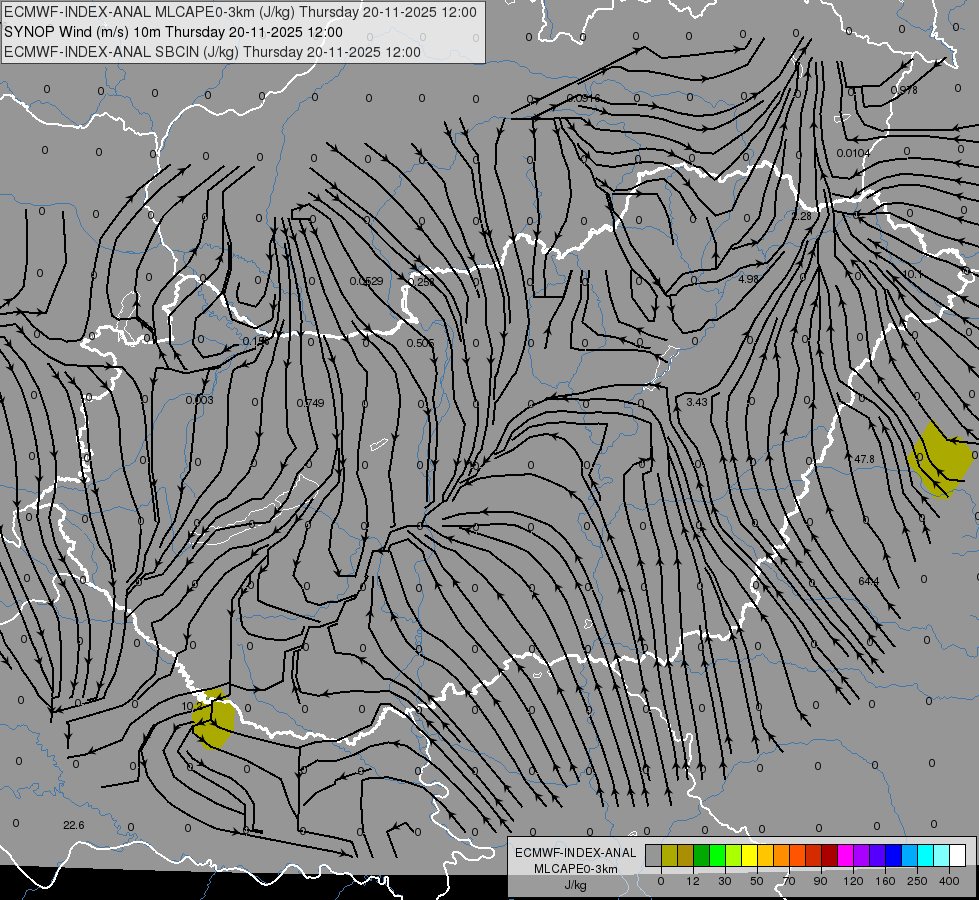Click the legend scale value '12'
This screenshot has width=979, height=900.
pyautogui.click(x=693, y=881)
